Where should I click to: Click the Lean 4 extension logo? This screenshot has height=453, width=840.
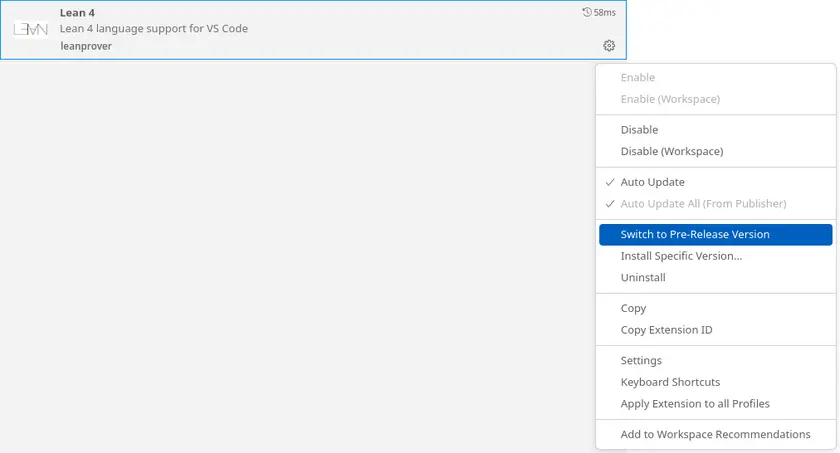click(x=31, y=29)
